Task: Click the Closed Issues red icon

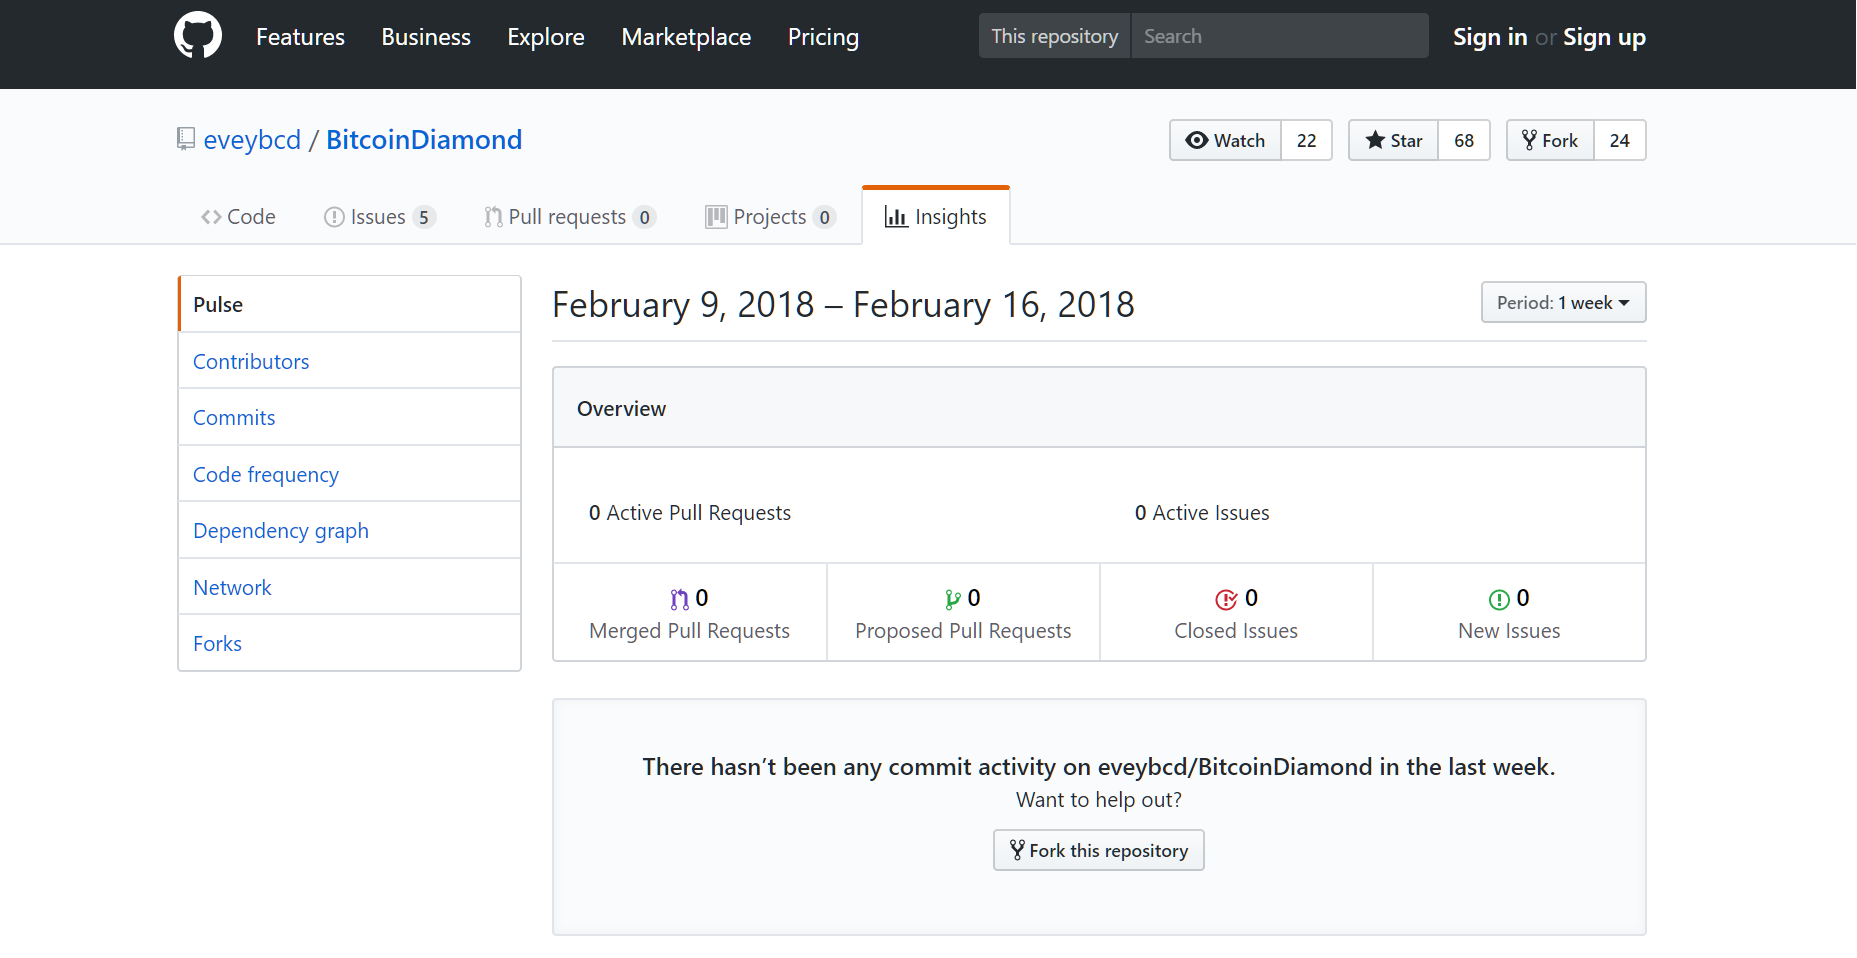Action: (x=1226, y=599)
